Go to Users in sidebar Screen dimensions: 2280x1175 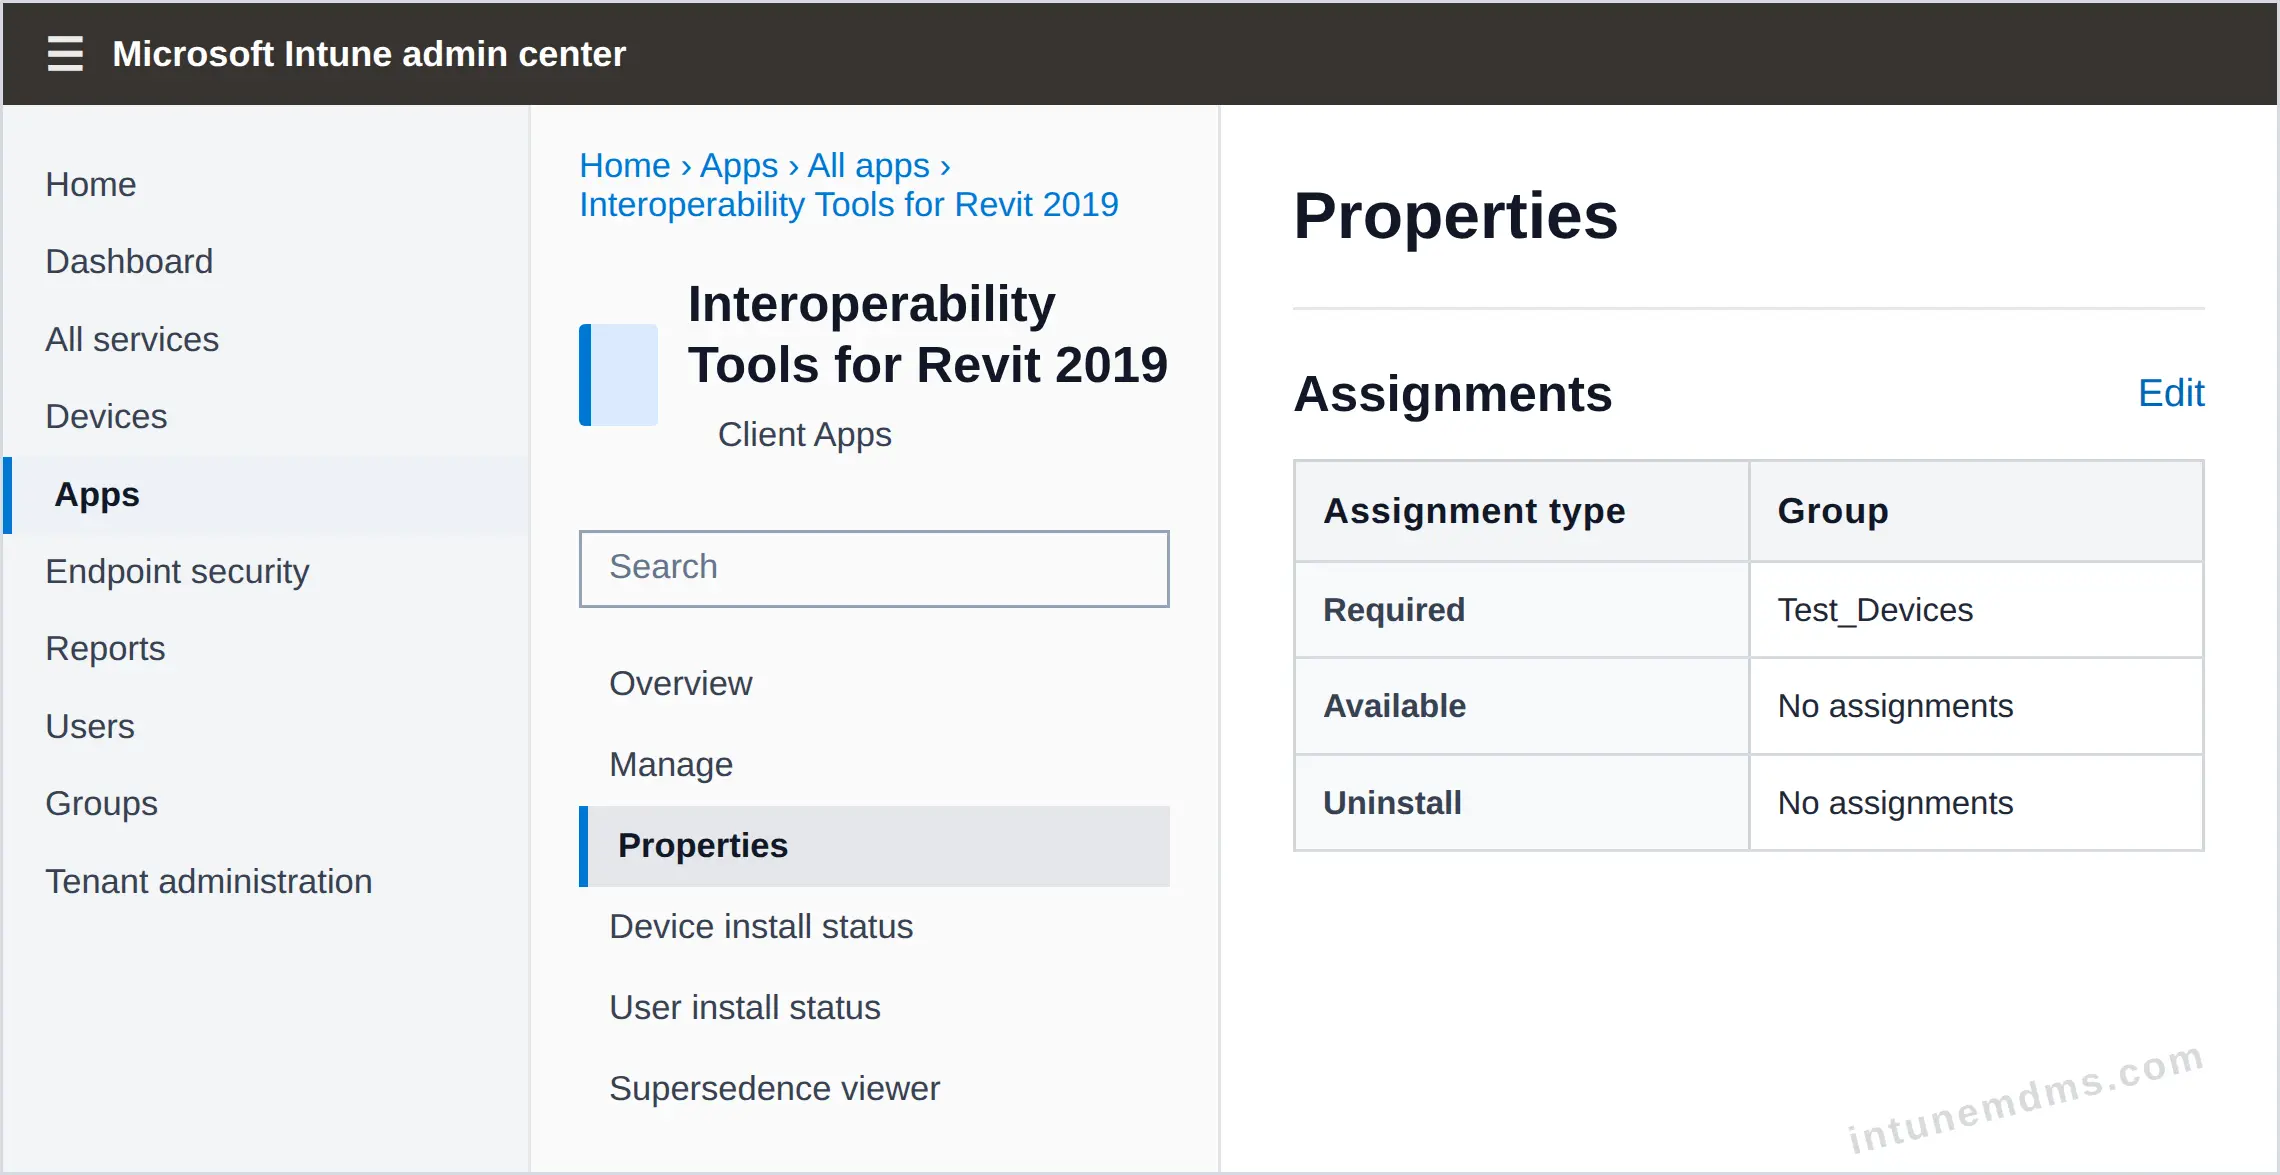coord(90,726)
